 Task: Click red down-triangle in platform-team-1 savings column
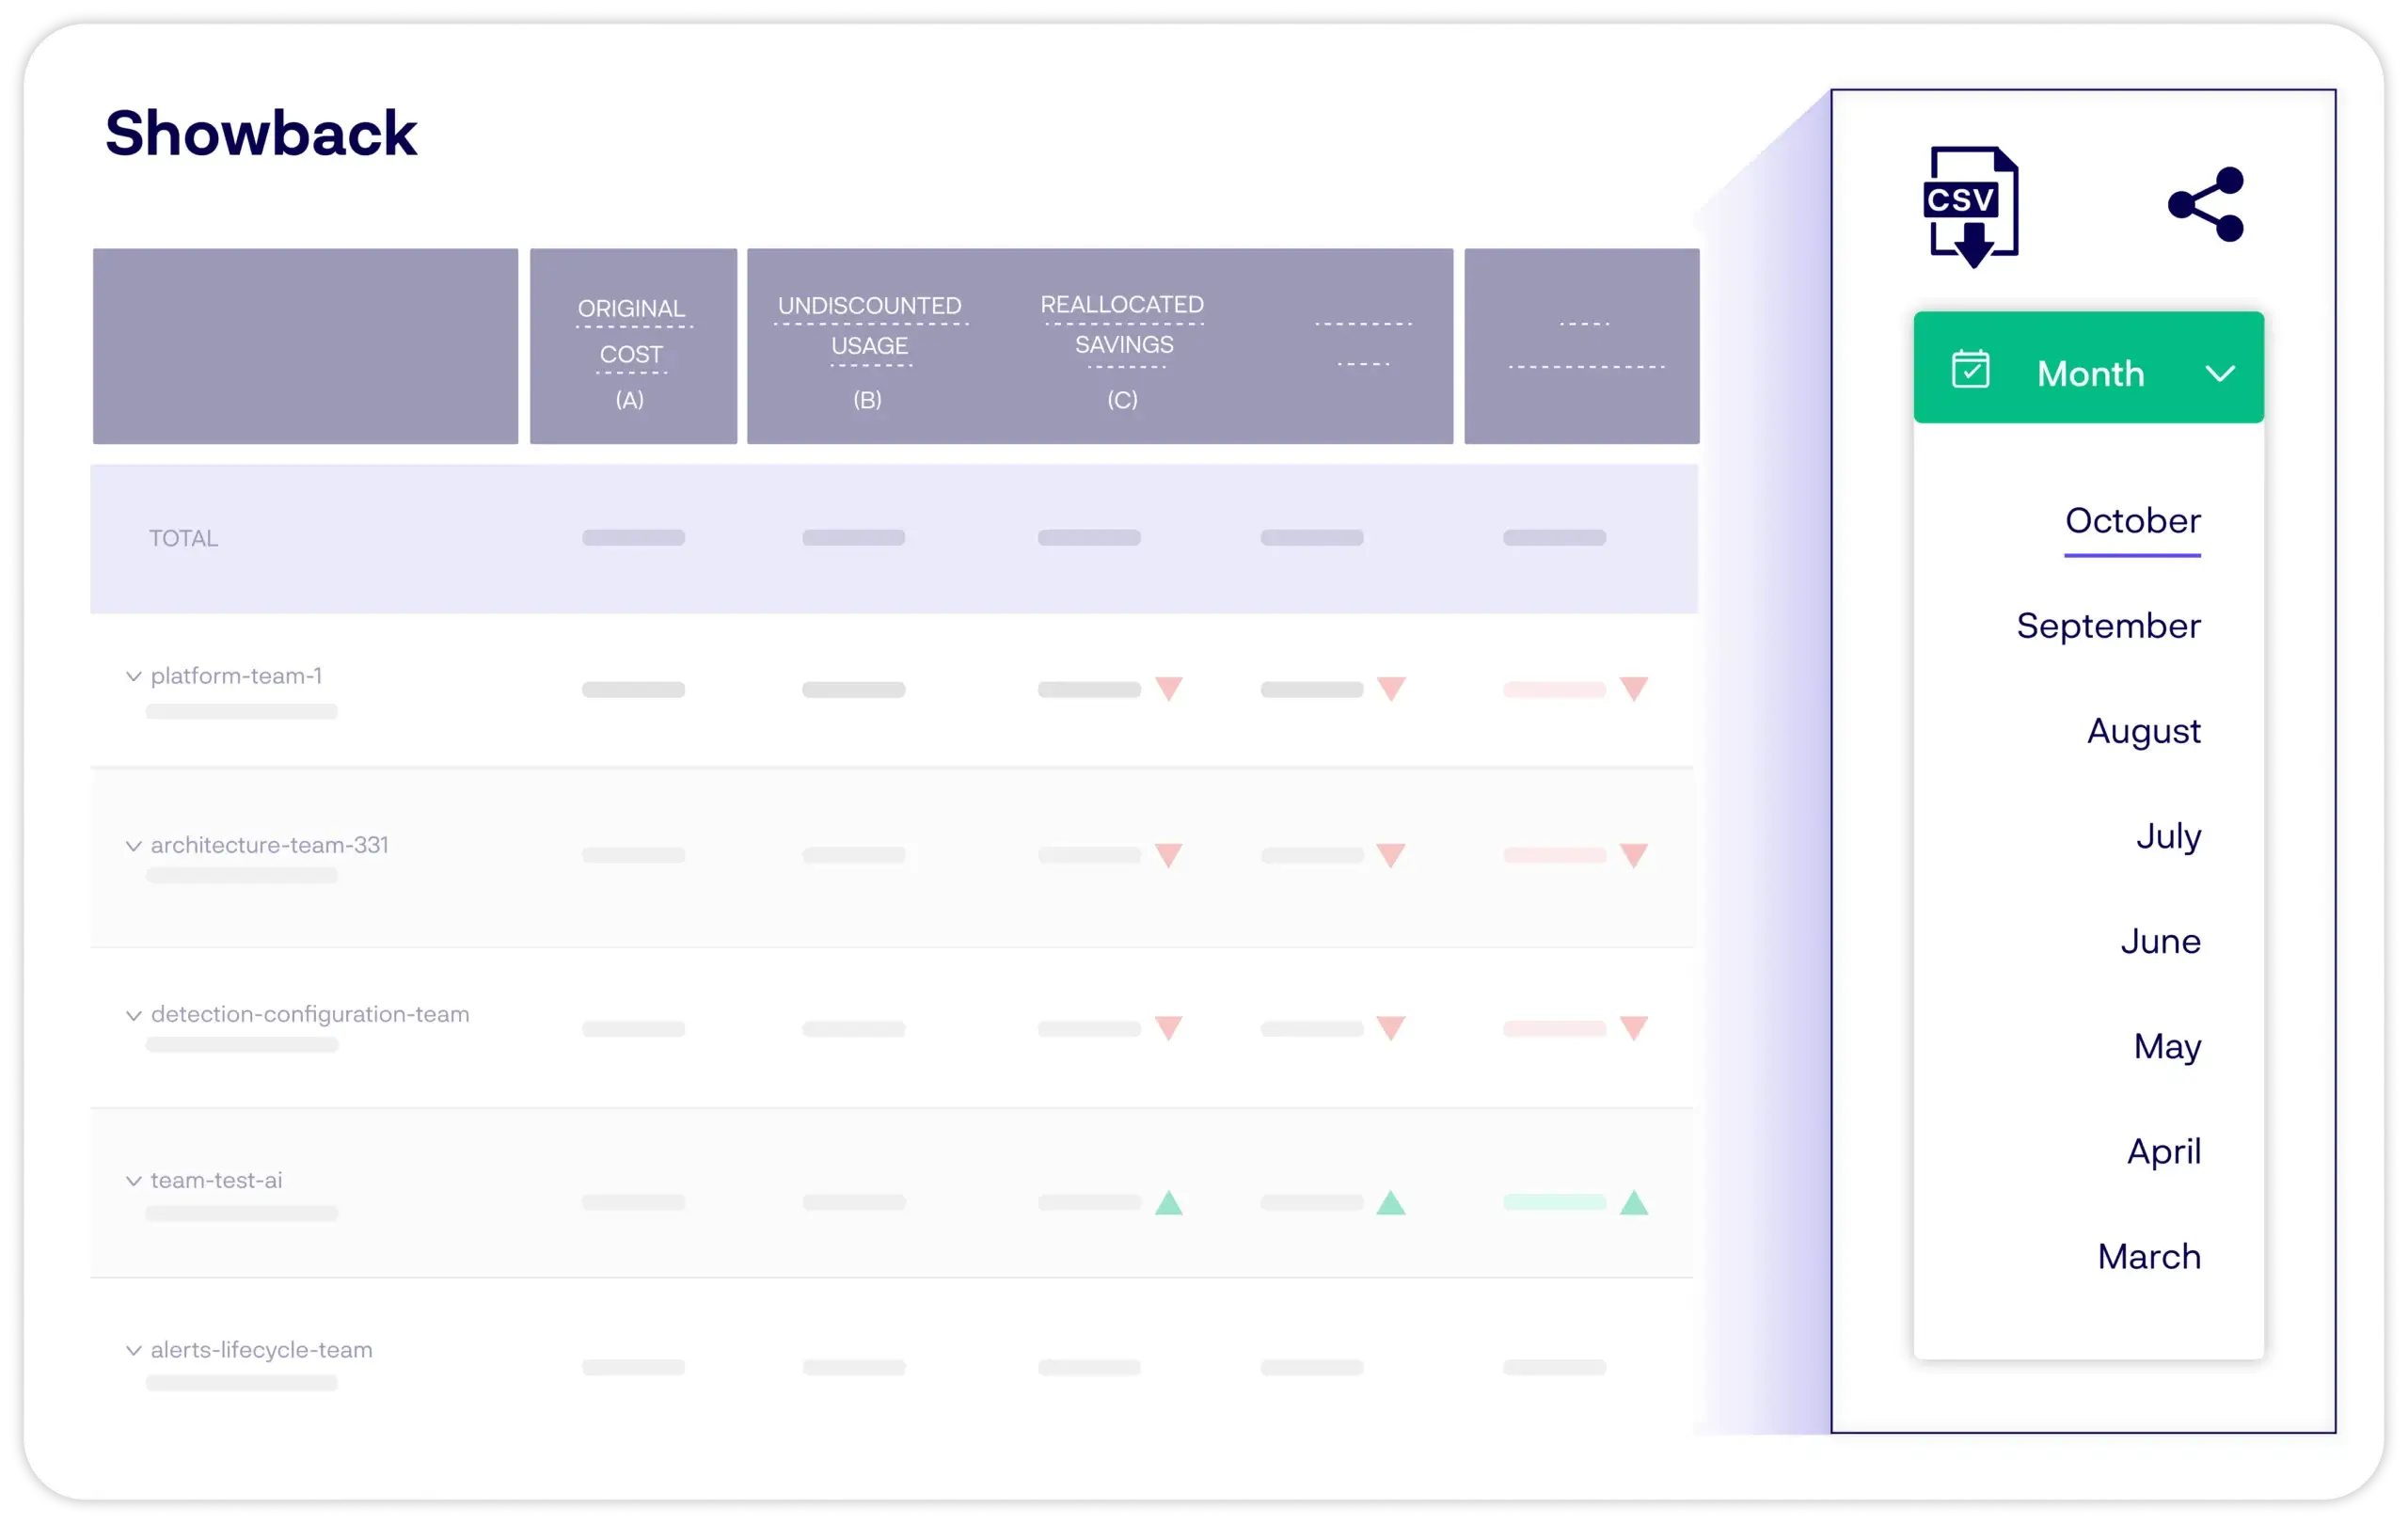pos(1168,688)
